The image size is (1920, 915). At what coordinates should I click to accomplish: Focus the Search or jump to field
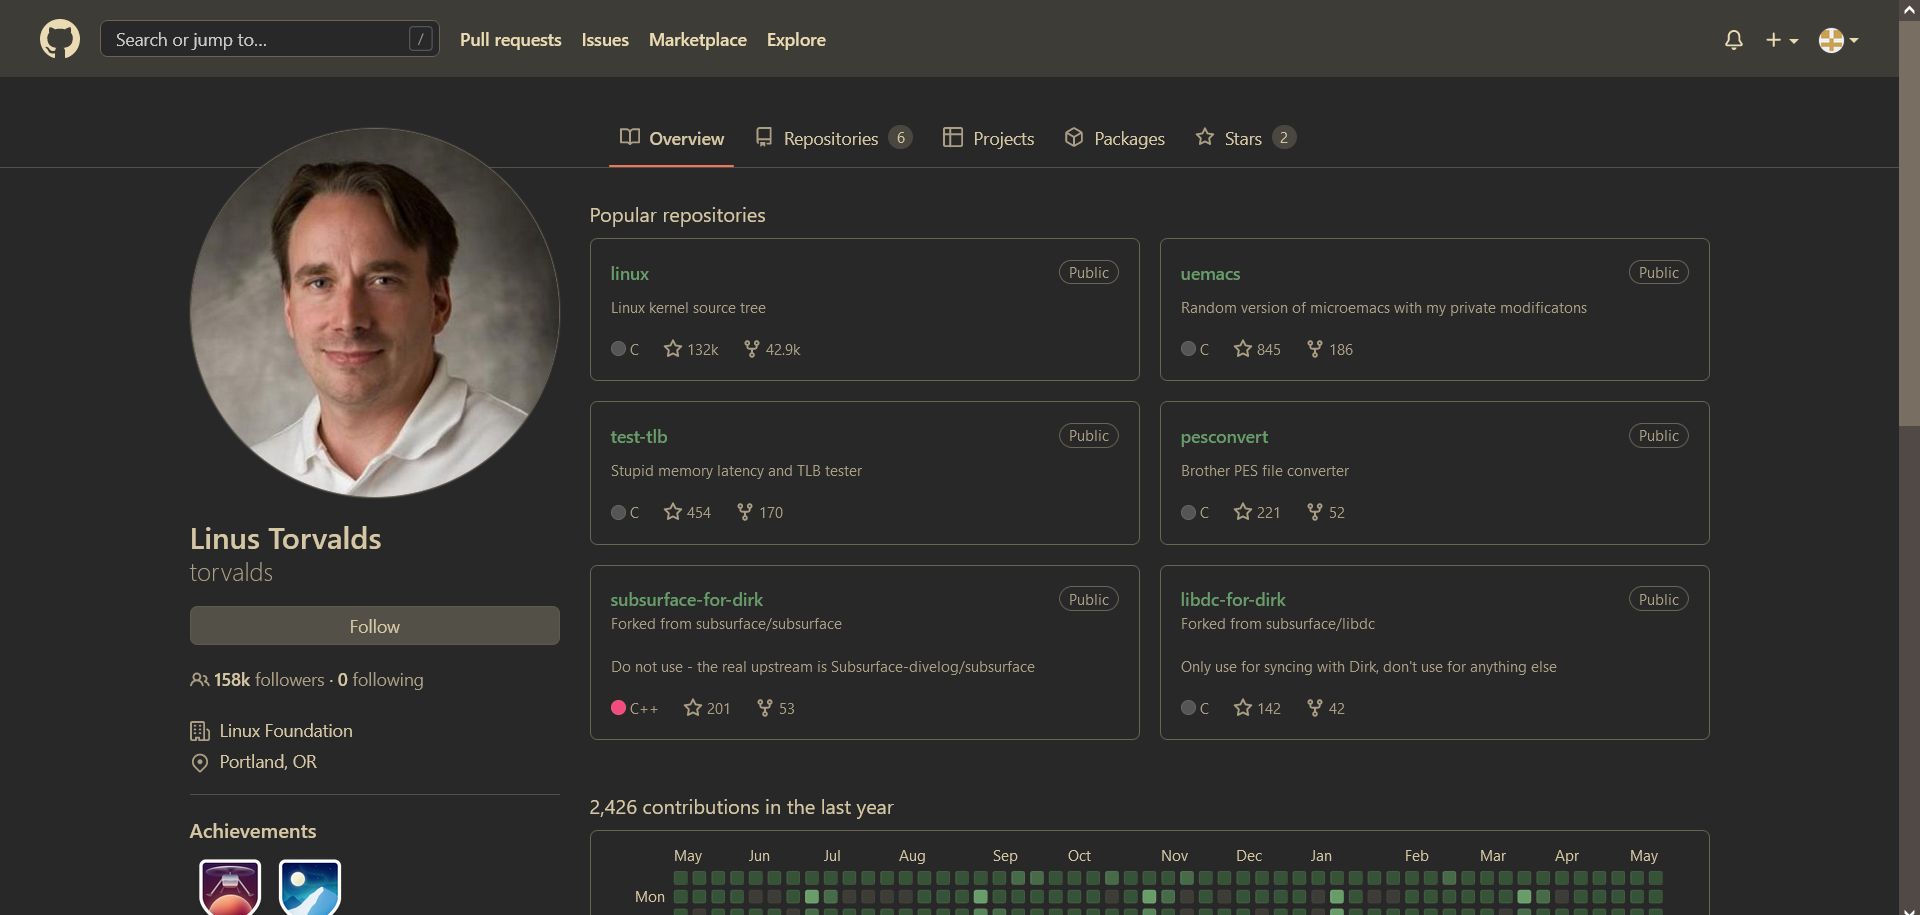click(269, 39)
